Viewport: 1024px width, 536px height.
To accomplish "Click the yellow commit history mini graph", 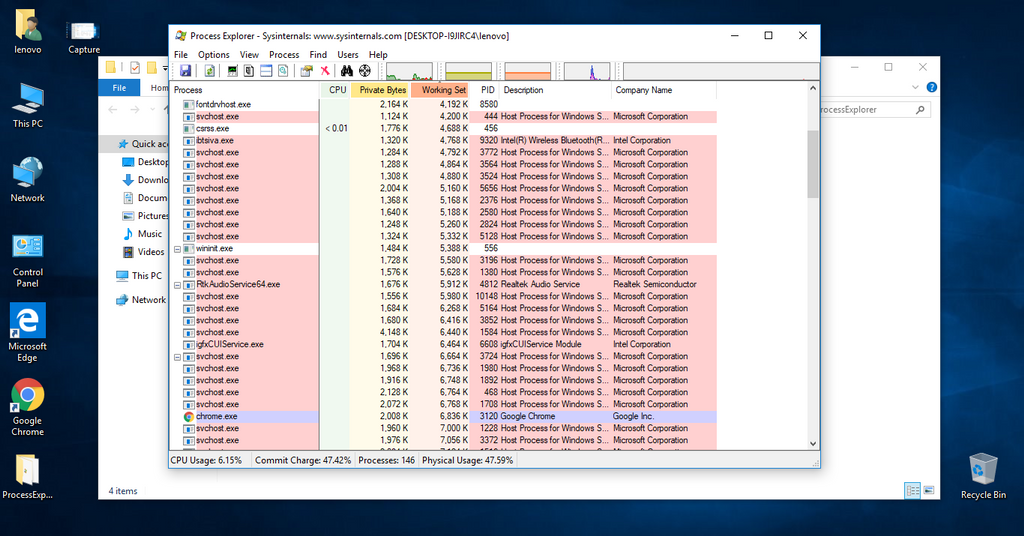I will coord(468,71).
